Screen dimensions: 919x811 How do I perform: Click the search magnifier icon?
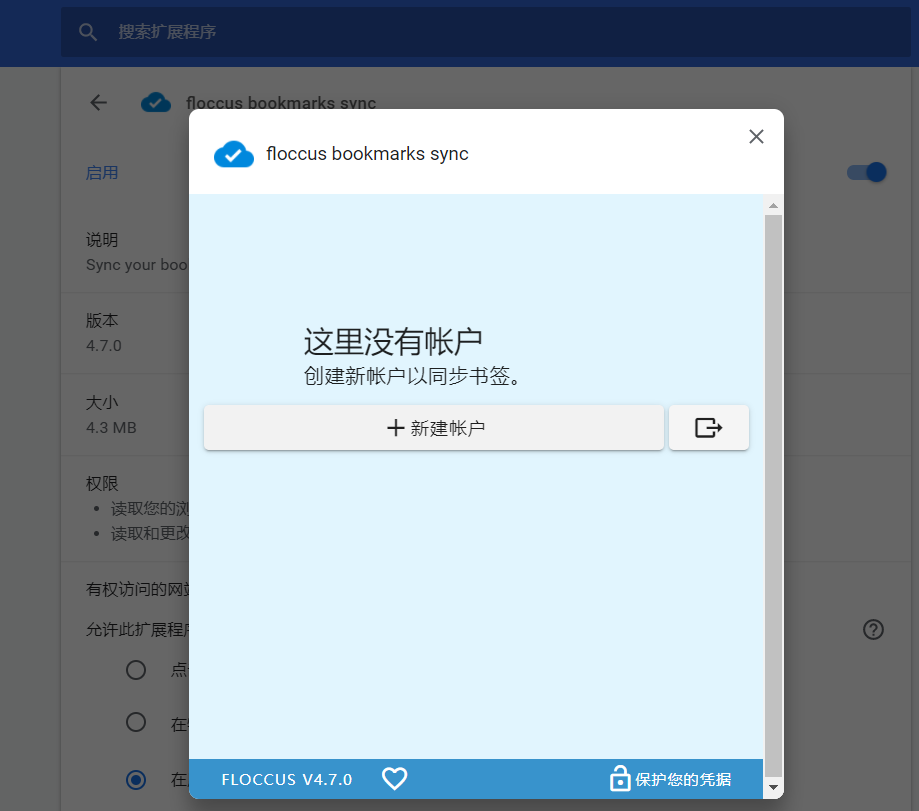tap(88, 32)
